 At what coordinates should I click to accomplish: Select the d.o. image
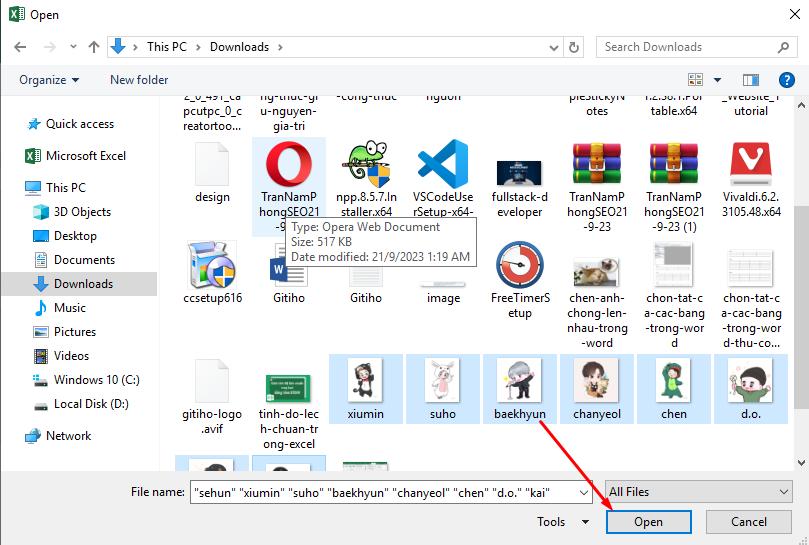(x=751, y=389)
